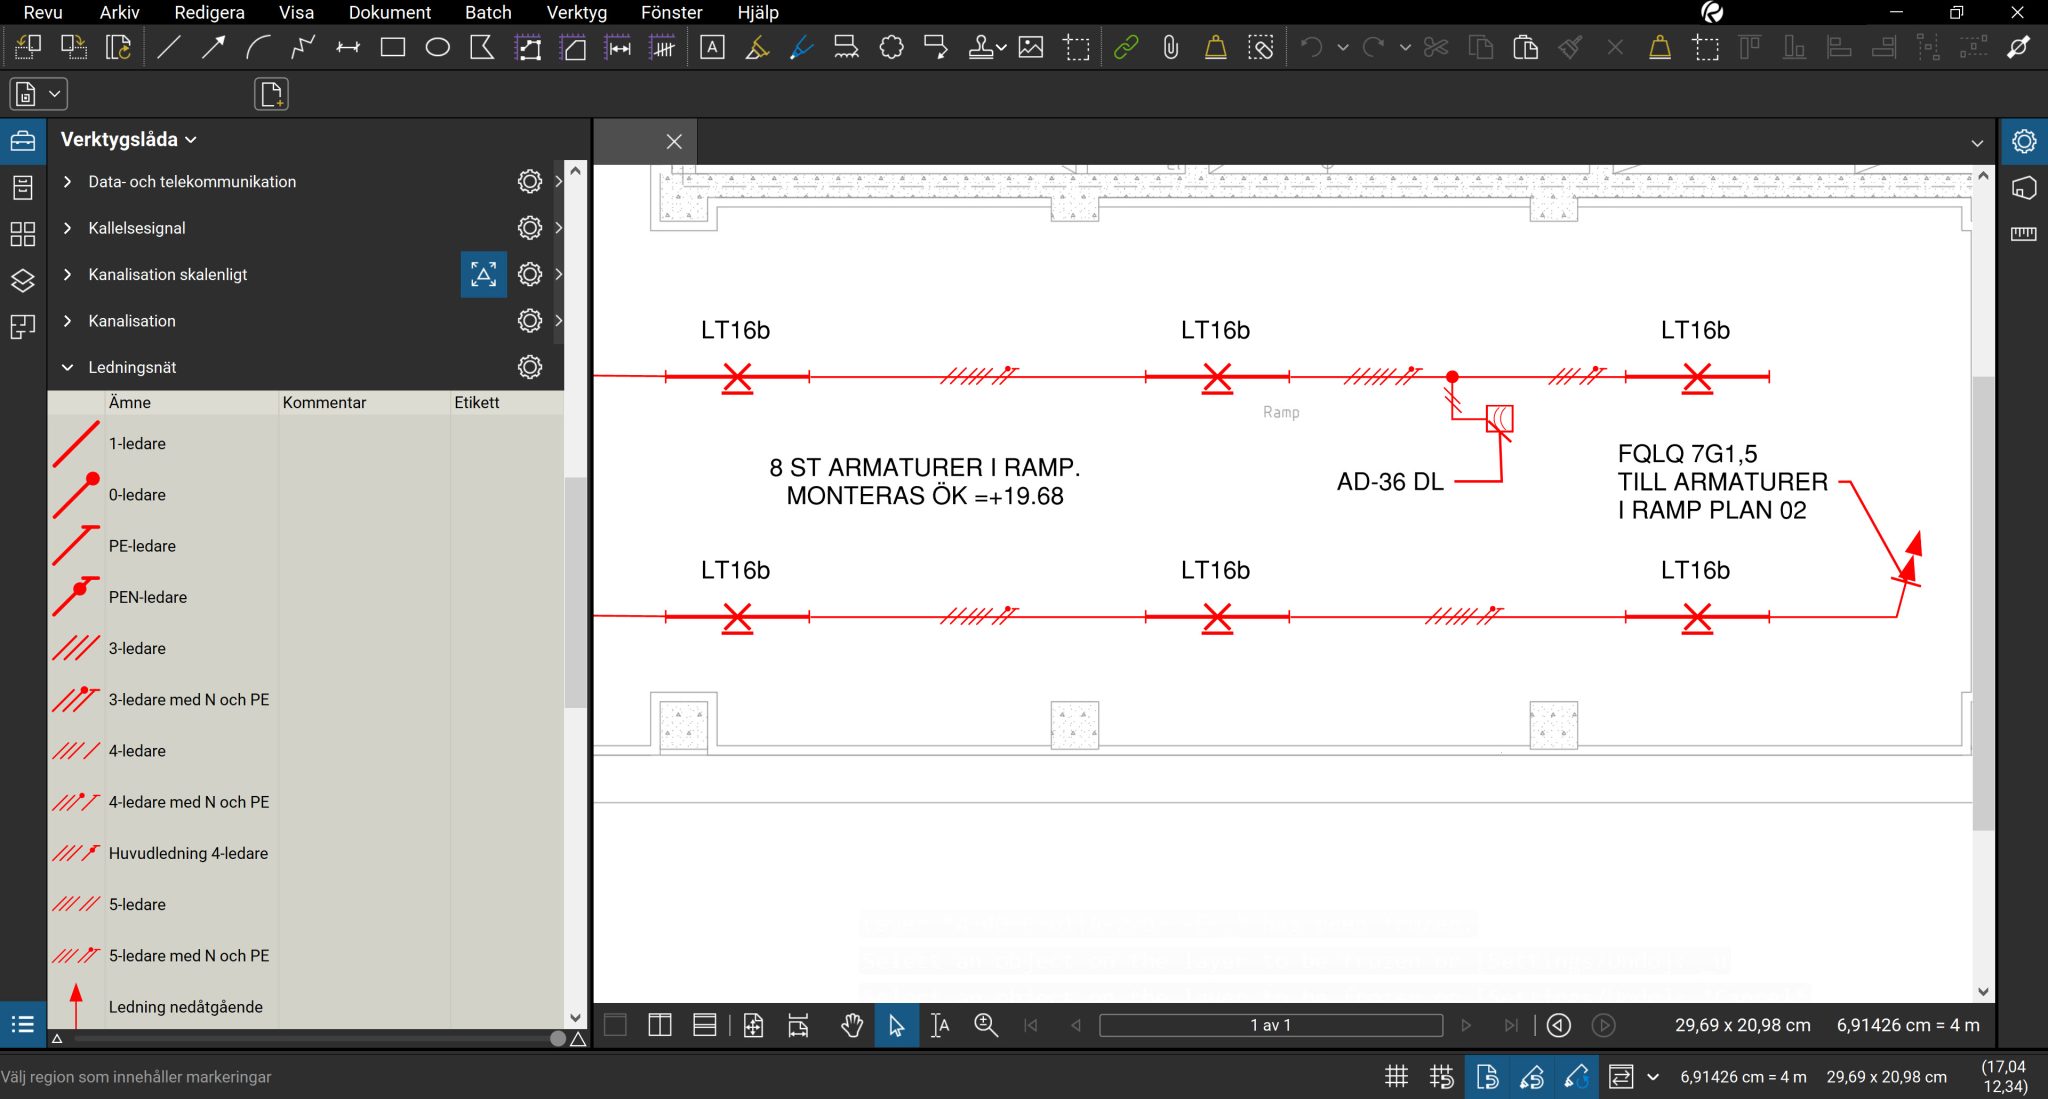Toggle snap to grid in status bar

tap(1441, 1077)
